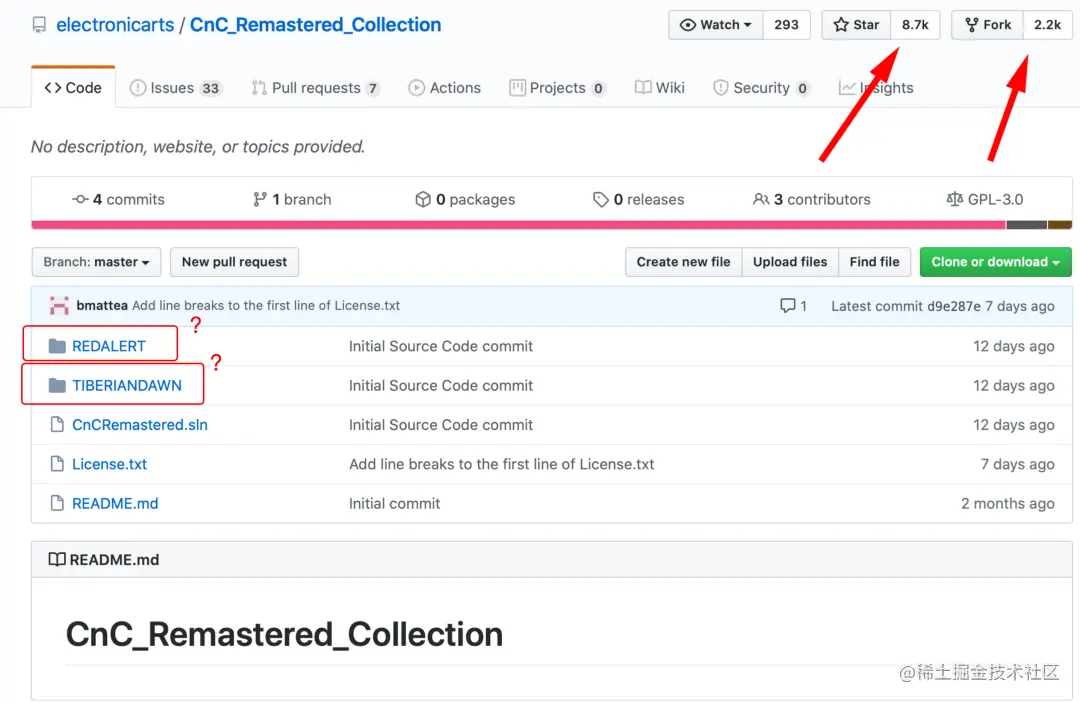The image size is (1080, 703).
Task: Open the License.txt file
Action: tap(110, 464)
